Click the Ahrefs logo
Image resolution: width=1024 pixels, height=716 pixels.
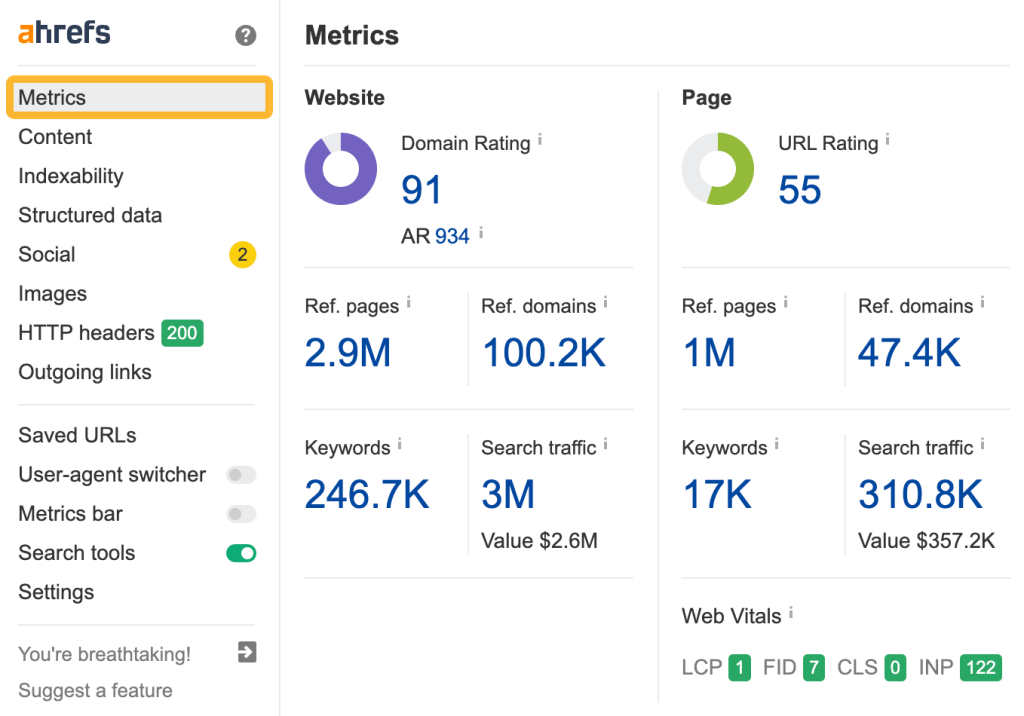coord(62,32)
